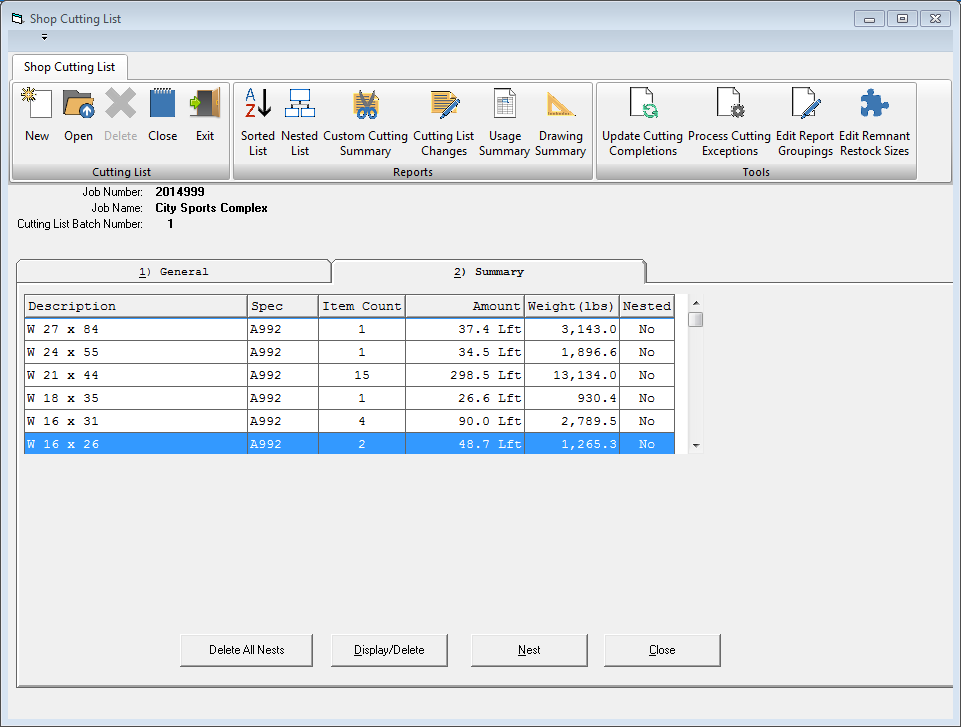
Task: Click Delete All Nests button
Action: tap(246, 650)
